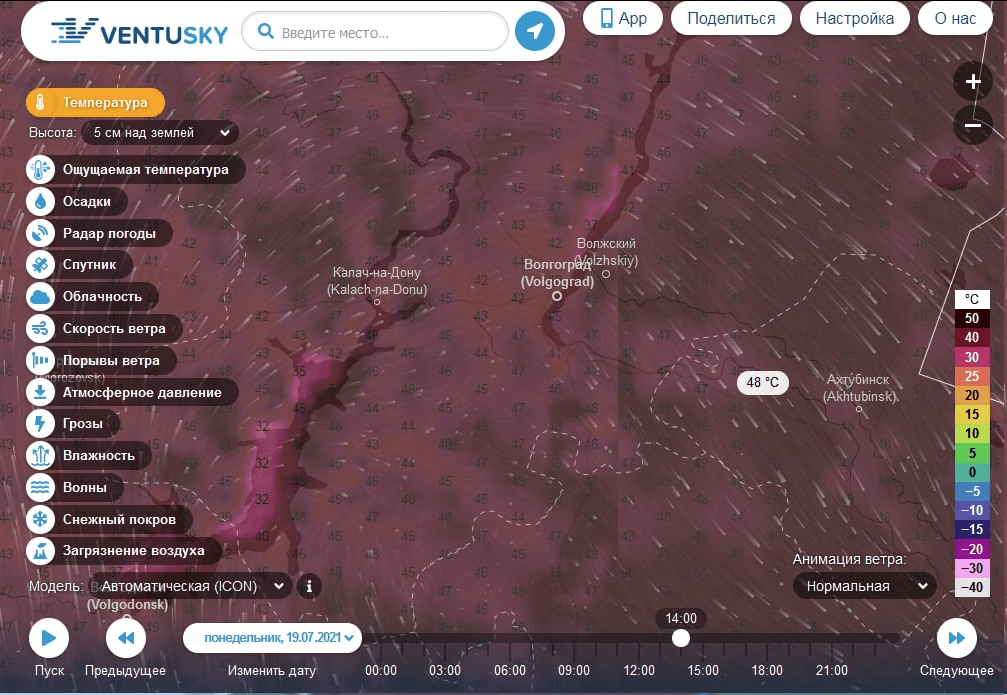Jump to 03:00 on the timeline
Screen dimensions: 1007x695
pyautogui.click(x=445, y=670)
